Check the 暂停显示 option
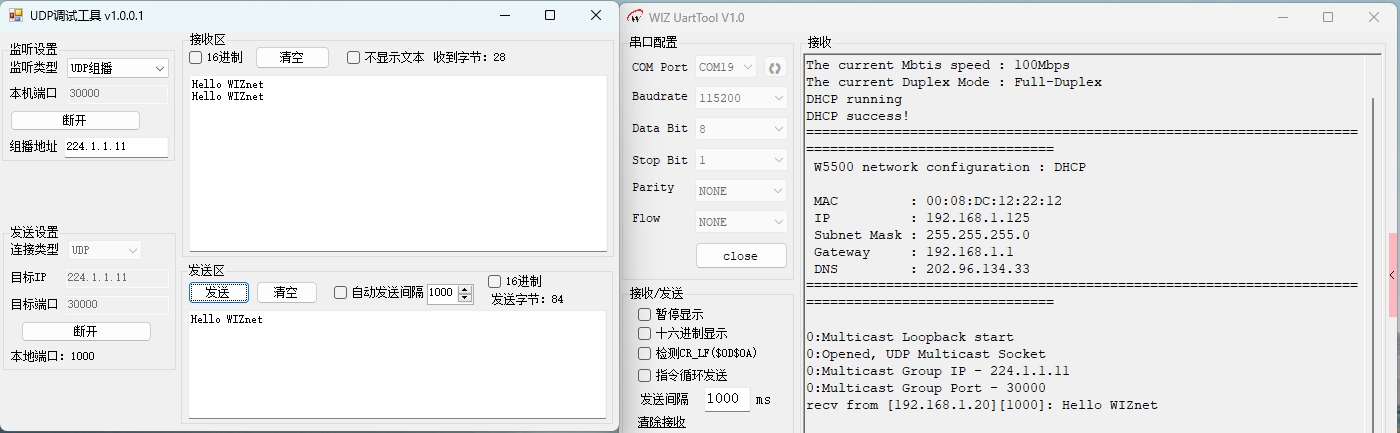The height and width of the screenshot is (433, 1400). [645, 314]
